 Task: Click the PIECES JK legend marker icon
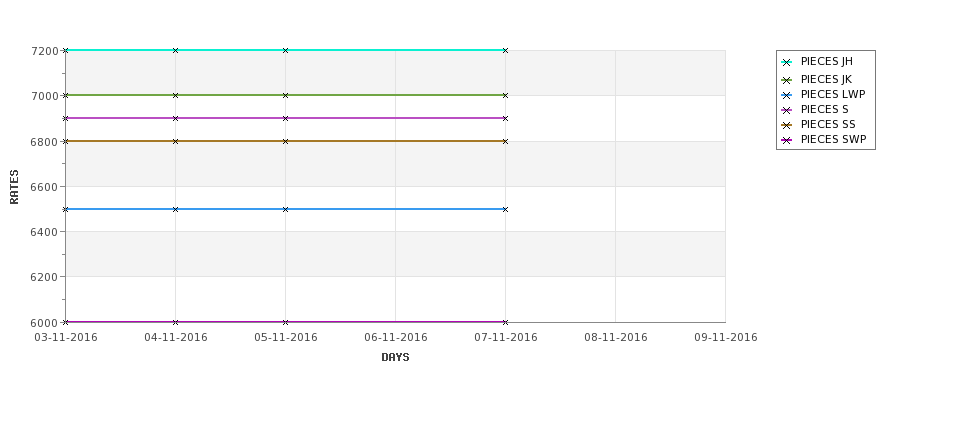[x=787, y=80]
